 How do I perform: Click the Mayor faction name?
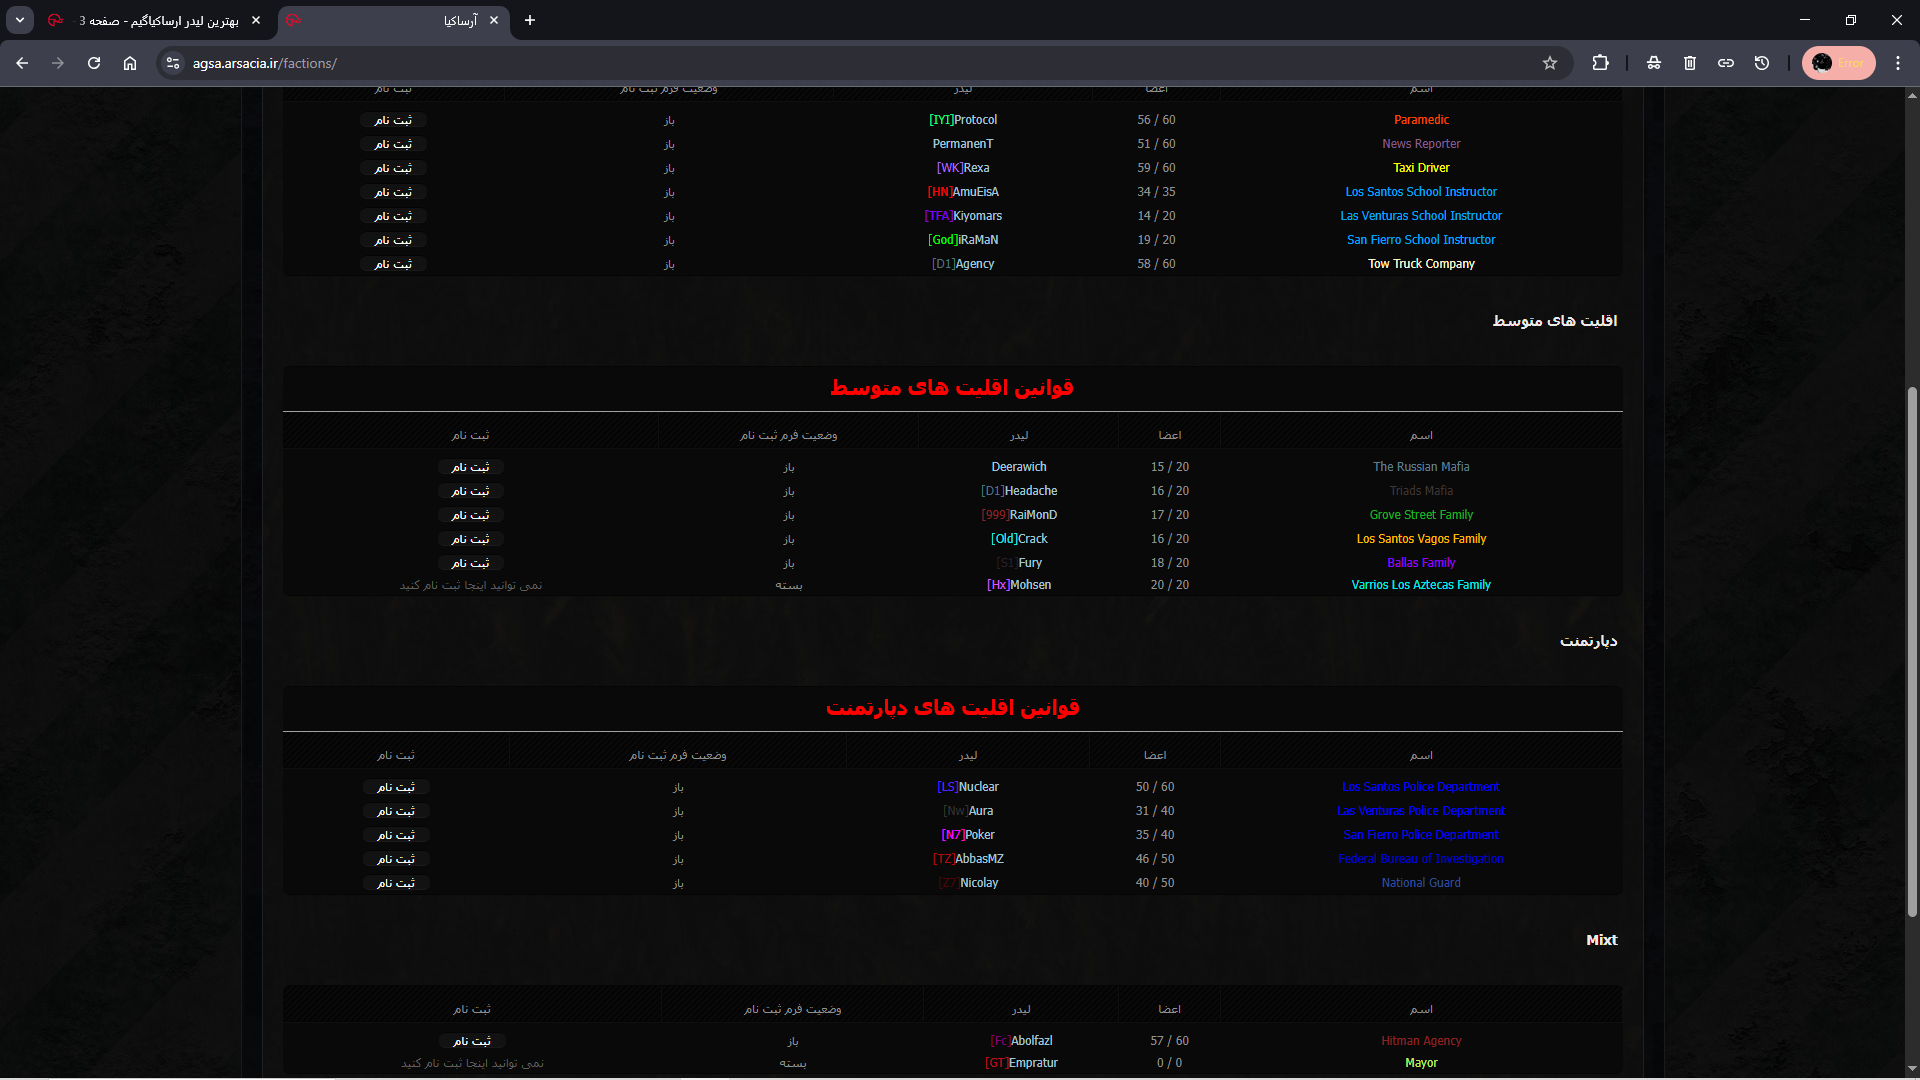pyautogui.click(x=1421, y=1063)
